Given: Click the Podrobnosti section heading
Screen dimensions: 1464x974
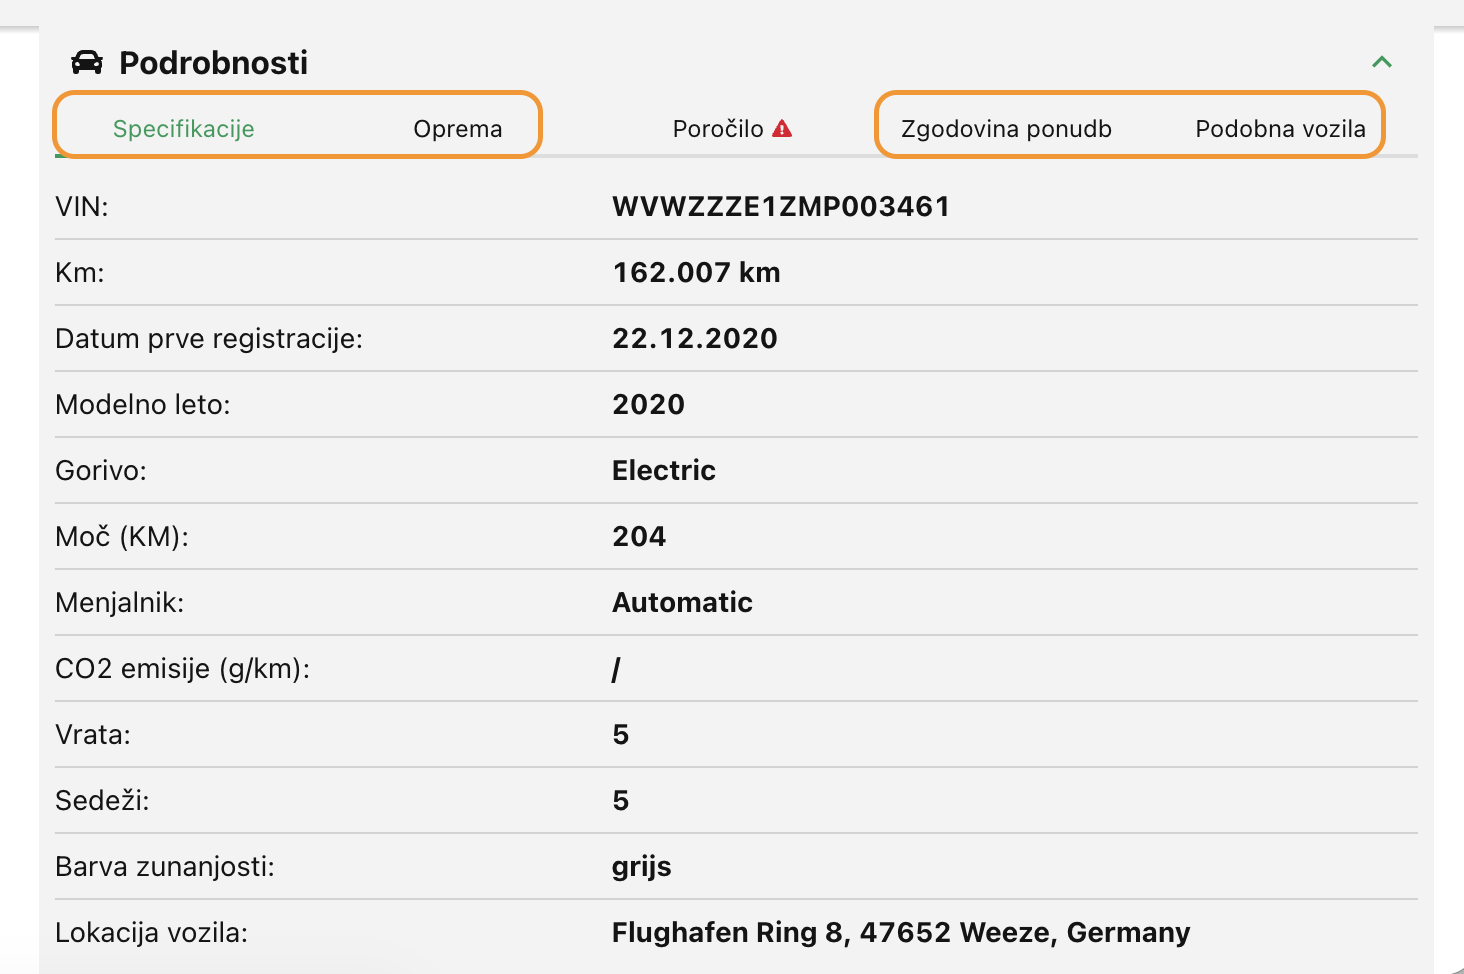Looking at the screenshot, I should (x=213, y=63).
